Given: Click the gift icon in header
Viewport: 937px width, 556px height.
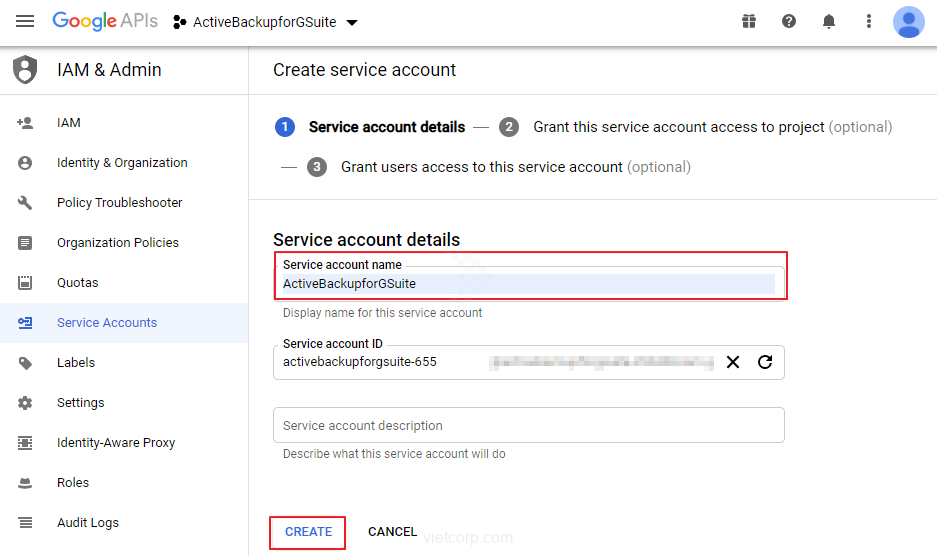Looking at the screenshot, I should [x=749, y=21].
